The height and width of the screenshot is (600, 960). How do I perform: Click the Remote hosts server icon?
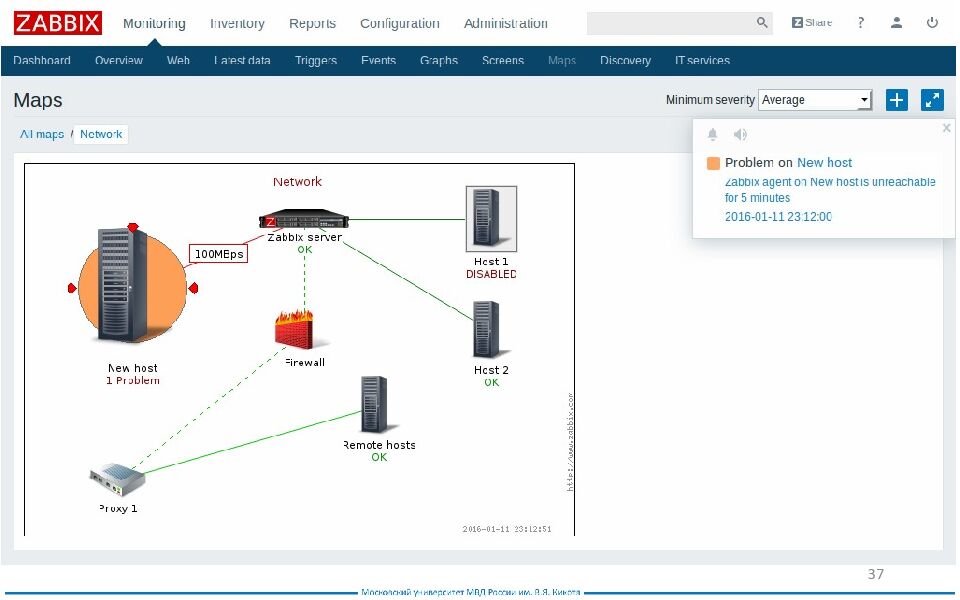[373, 406]
